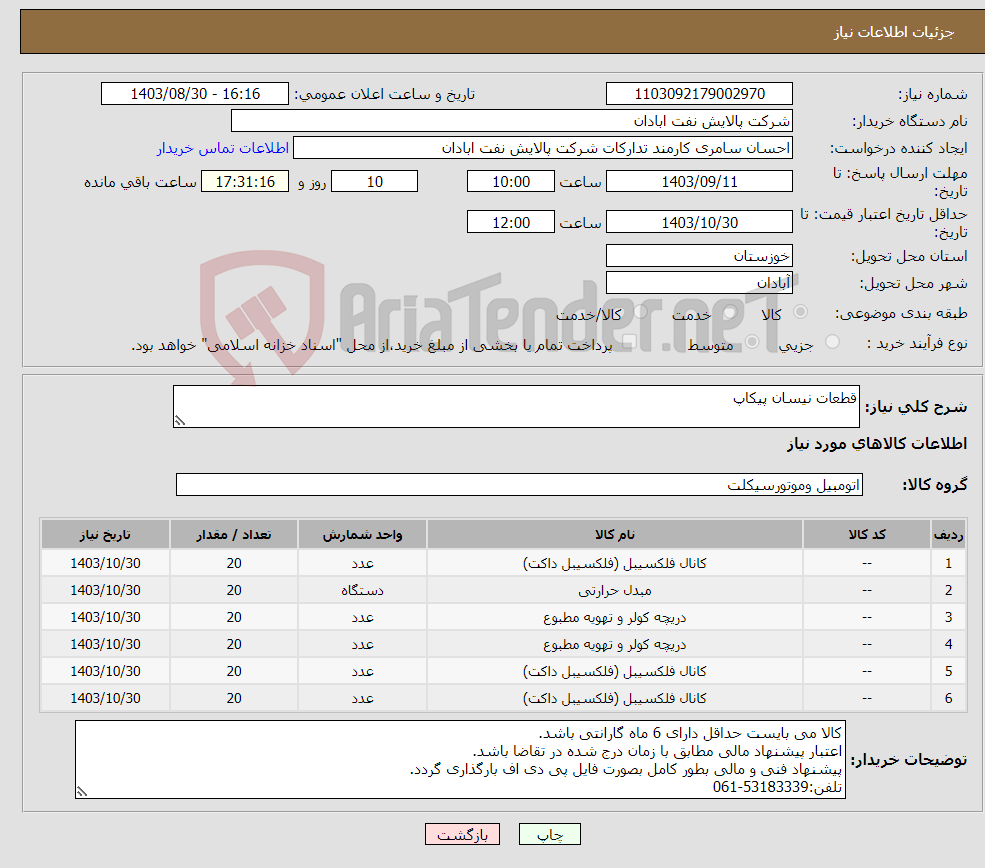This screenshot has height=868, width=985.
Task: Click the goods group field اتومبیل وموتورسیکلت
Action: (520, 484)
